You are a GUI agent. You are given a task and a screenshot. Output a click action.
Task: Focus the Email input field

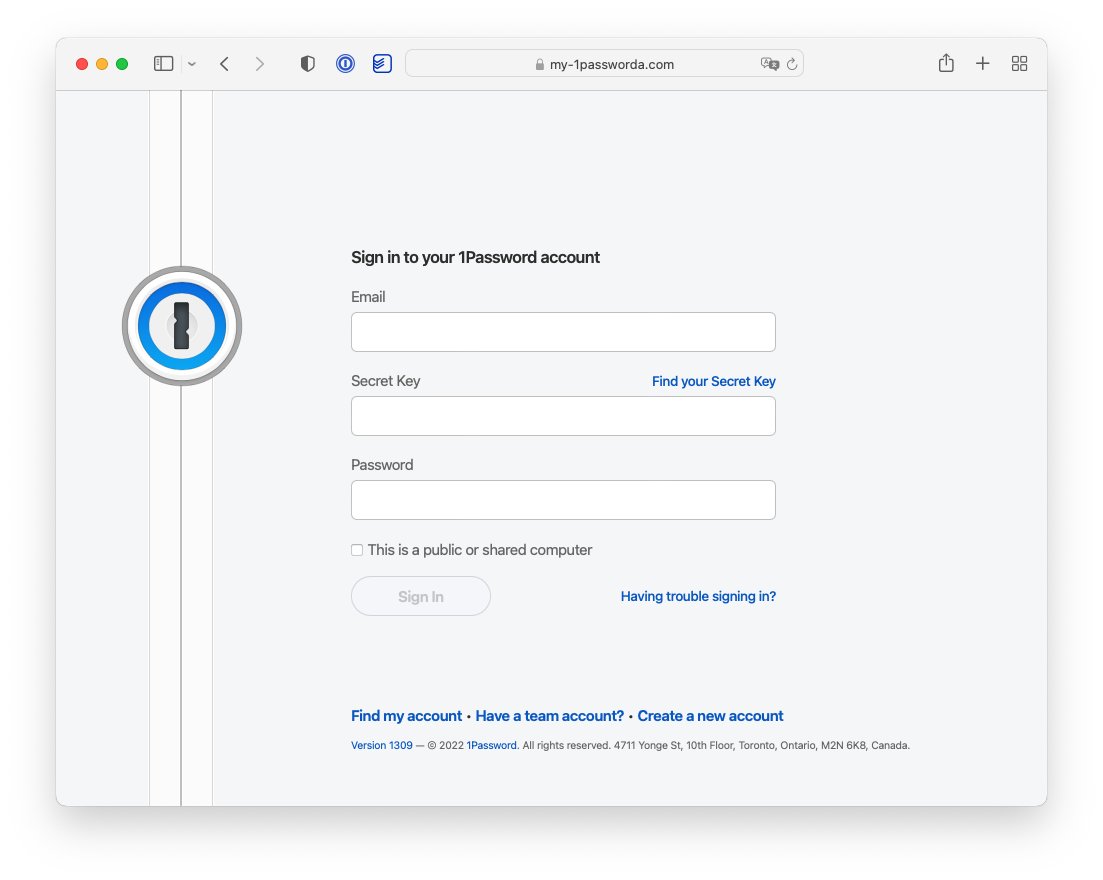pos(563,332)
